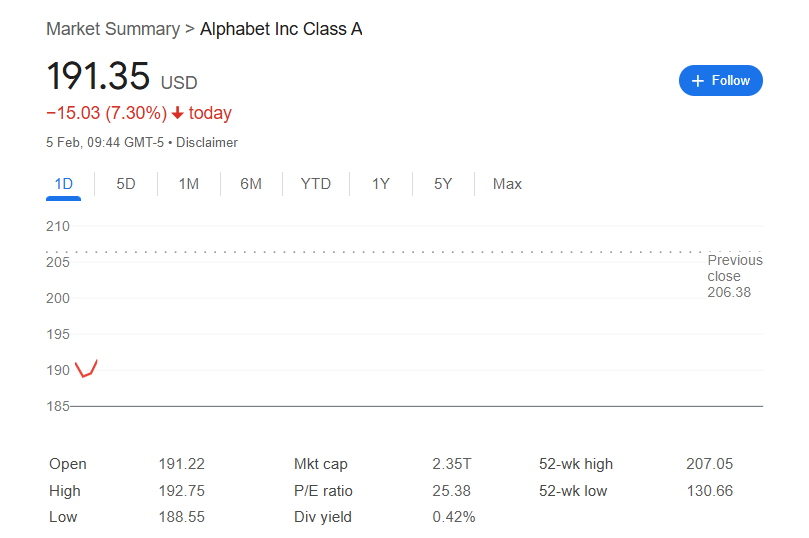The image size is (809, 538).
Task: Click the Follow button
Action: 720,81
